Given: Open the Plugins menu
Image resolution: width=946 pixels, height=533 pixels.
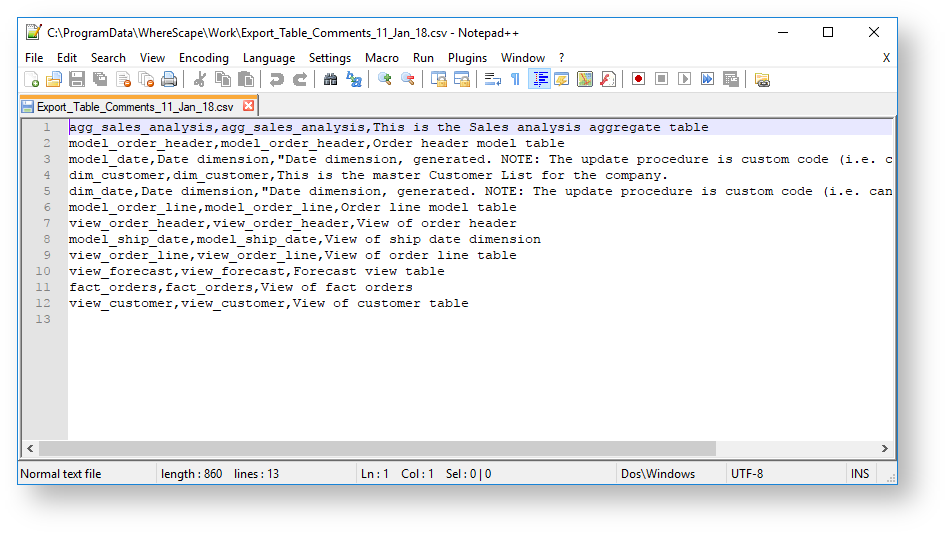Looking at the screenshot, I should [x=468, y=58].
